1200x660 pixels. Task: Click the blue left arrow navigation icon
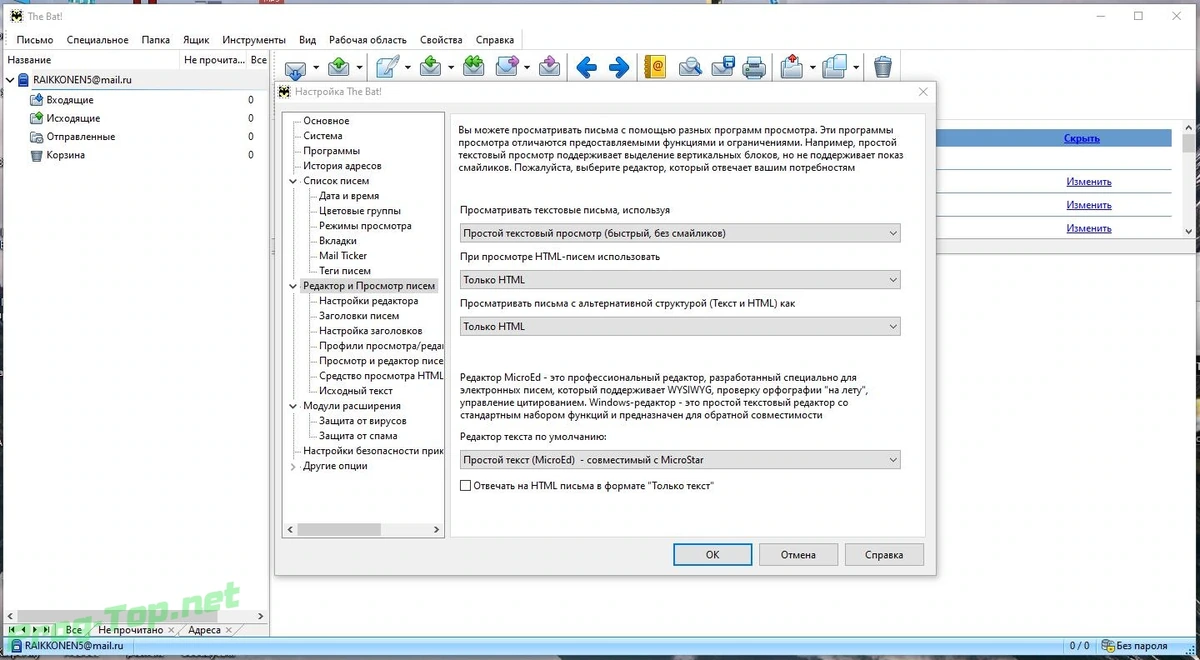point(587,68)
